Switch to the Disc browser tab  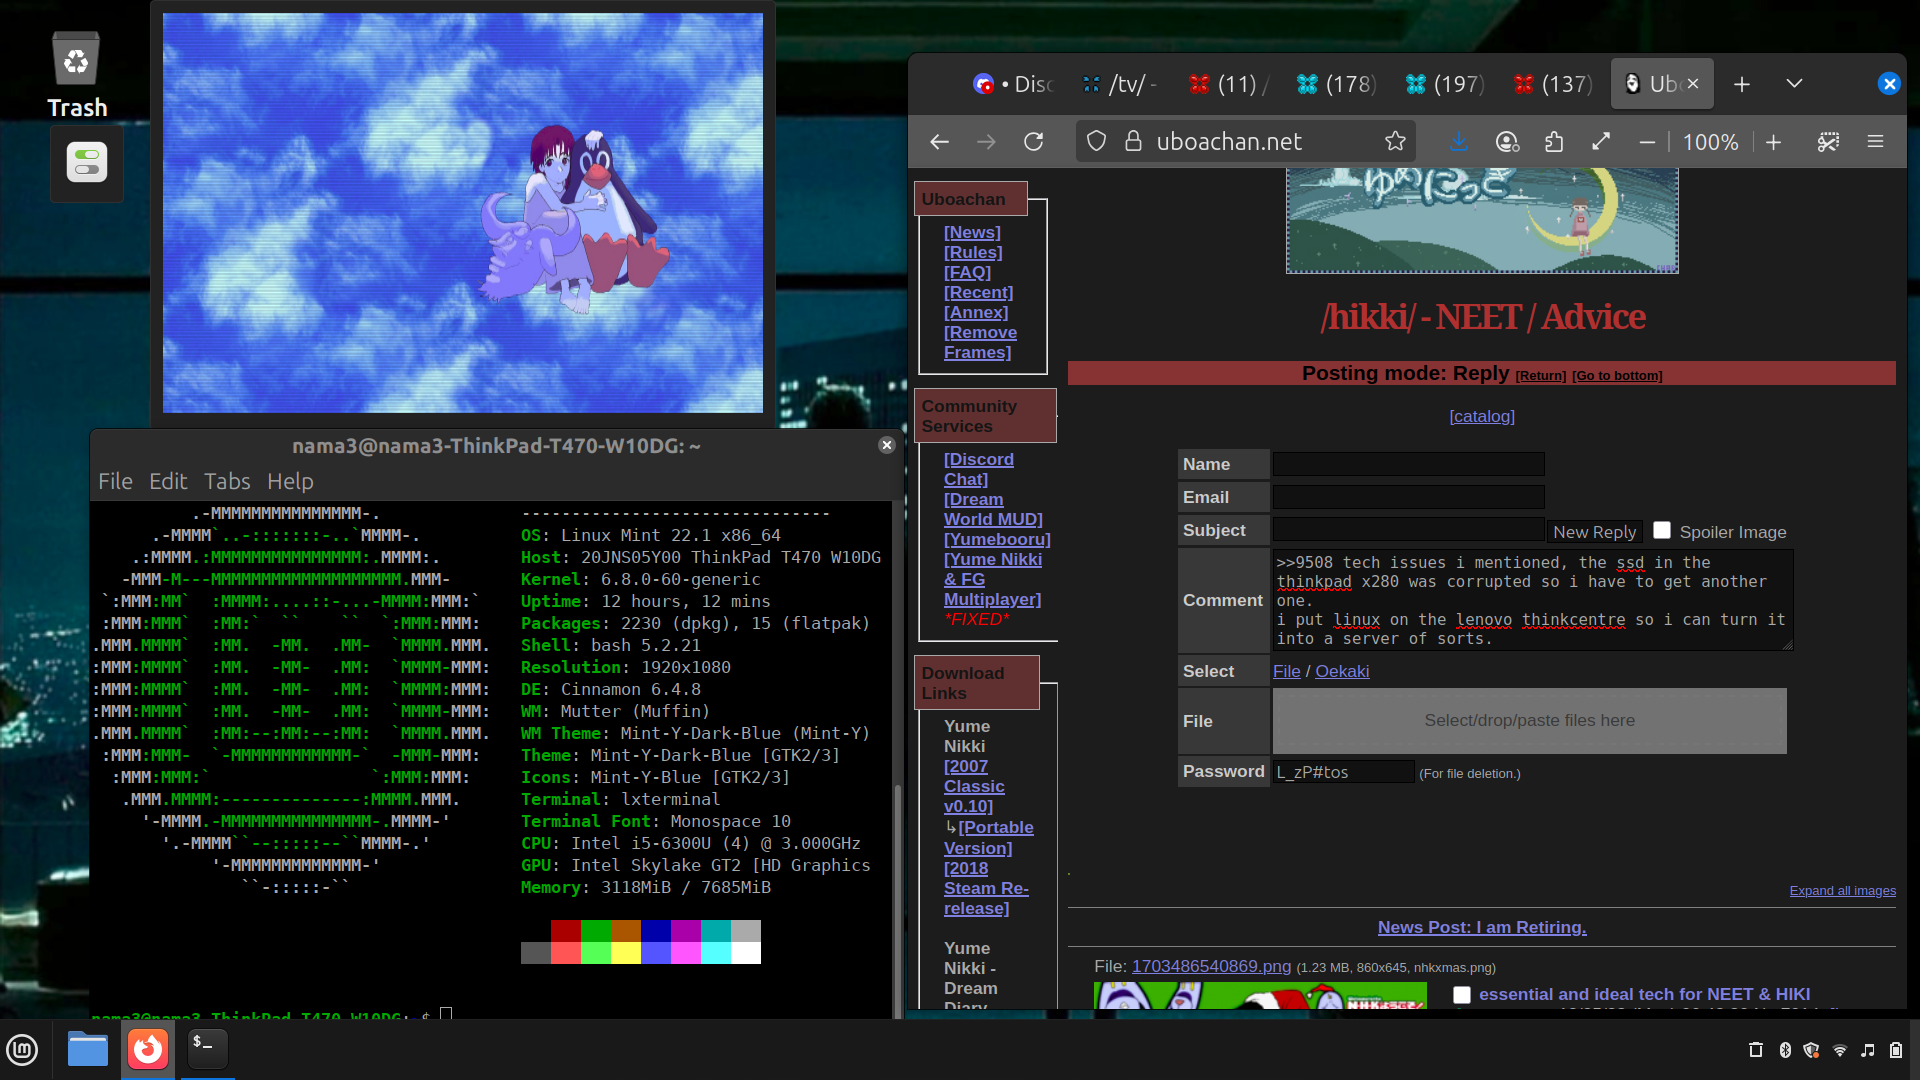[1013, 84]
